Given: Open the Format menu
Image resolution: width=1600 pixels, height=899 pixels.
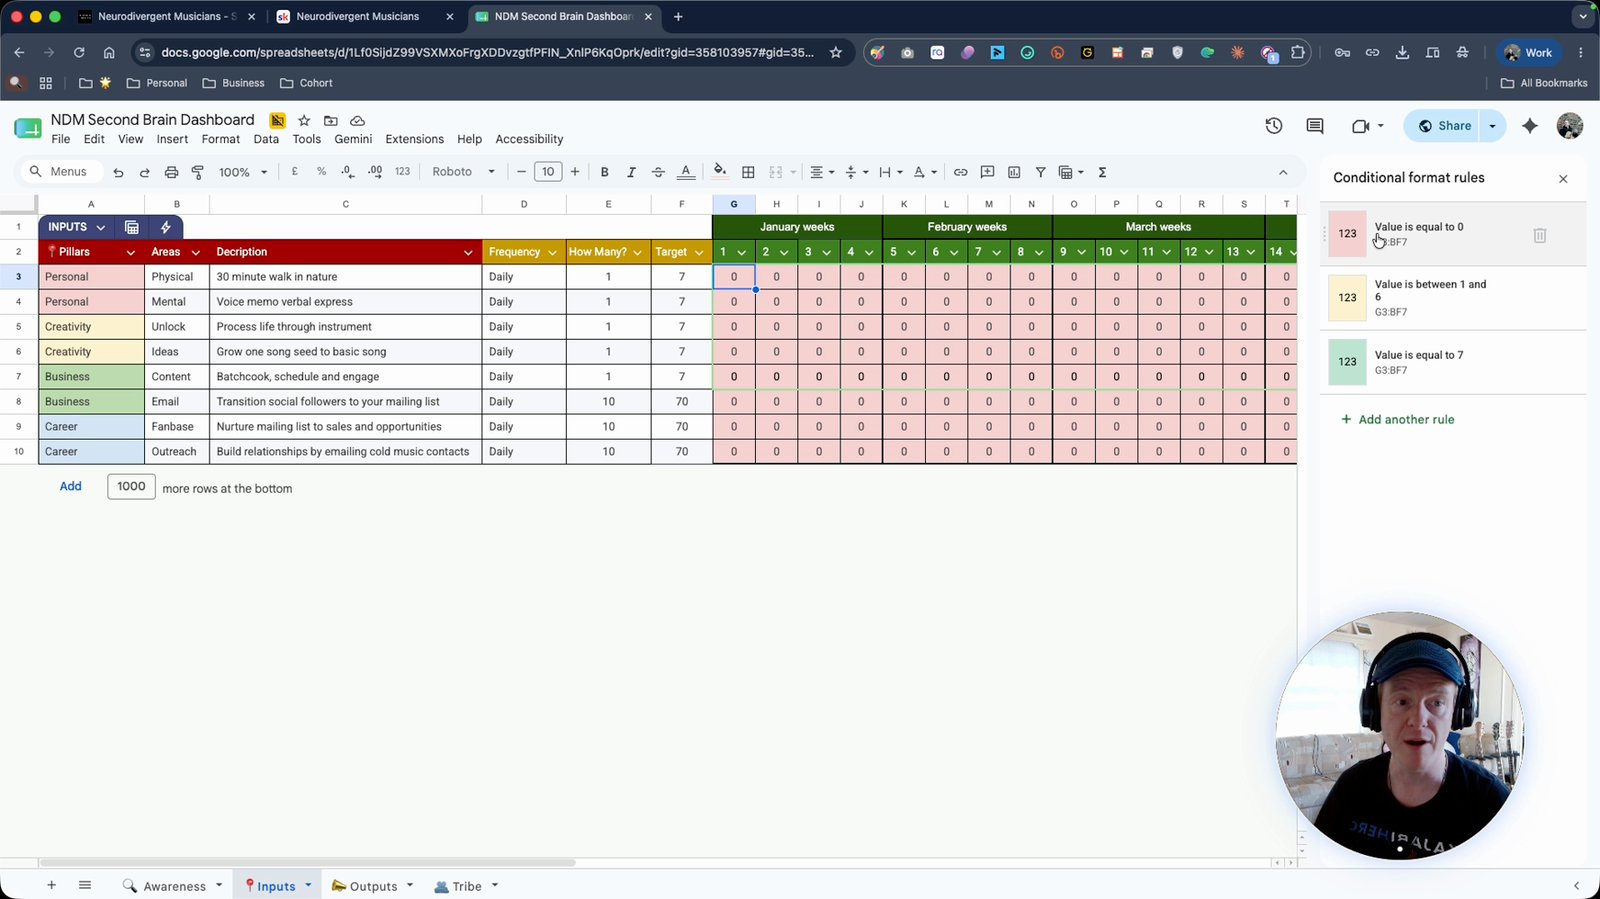Looking at the screenshot, I should pos(221,139).
